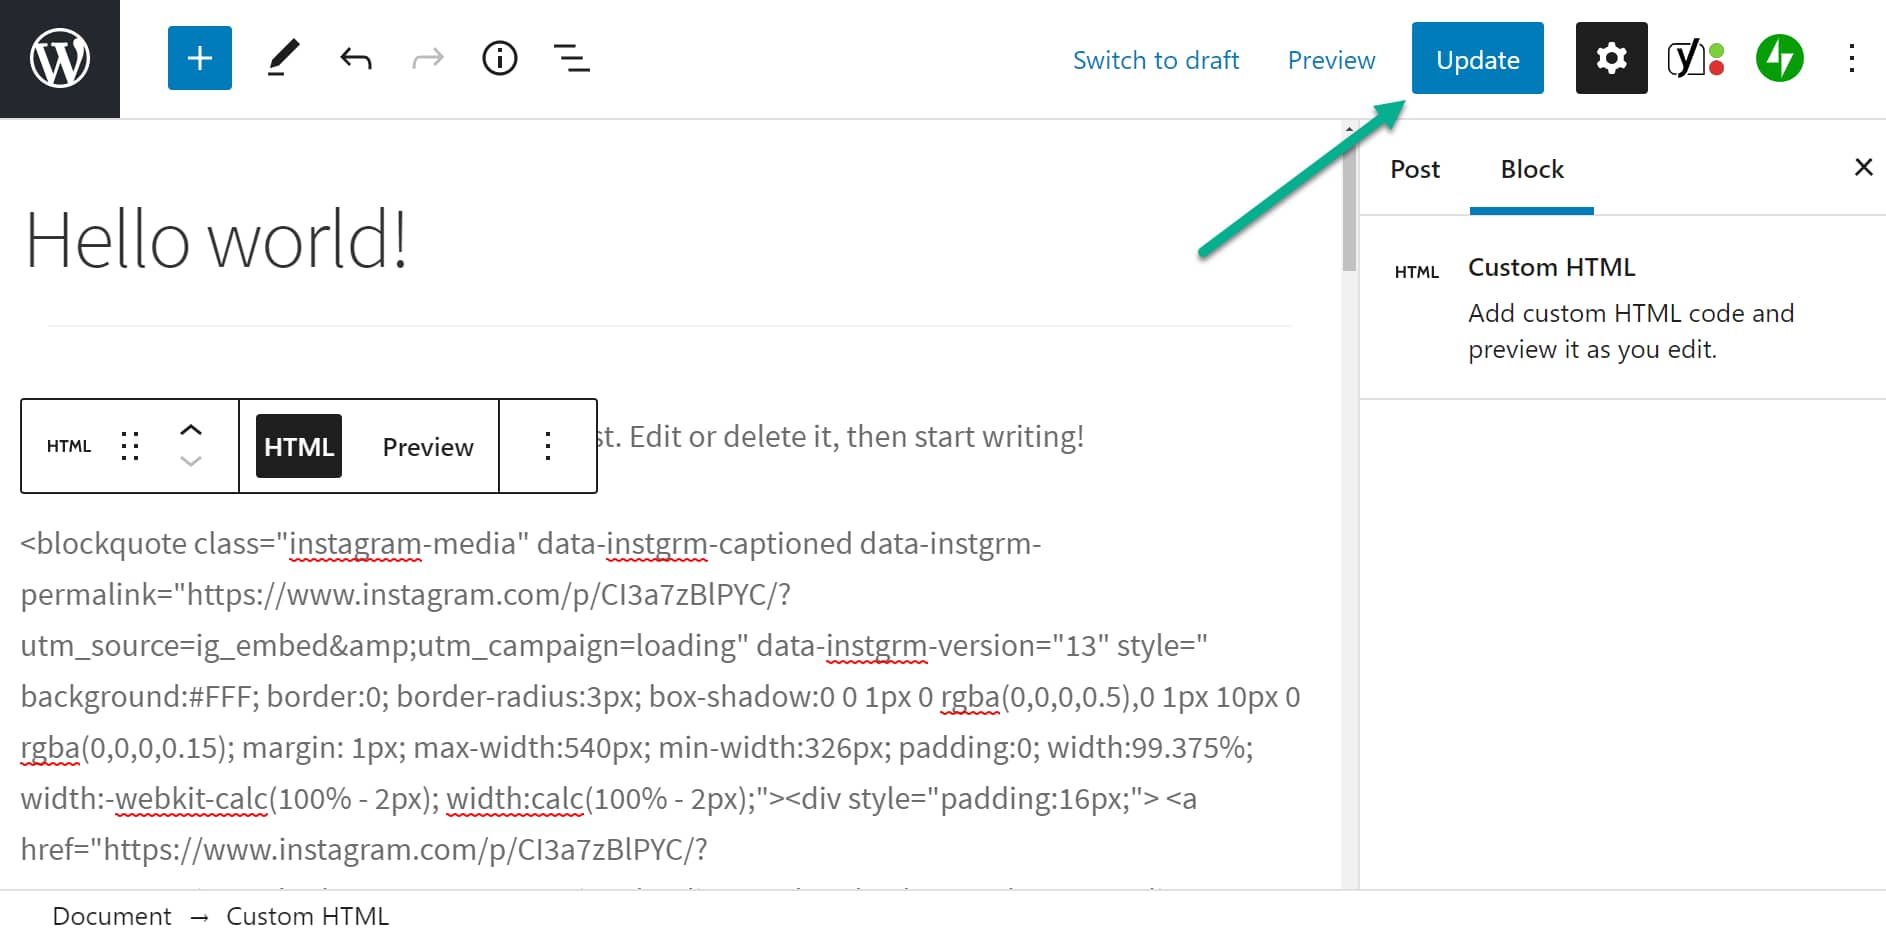This screenshot has width=1886, height=933.
Task: Open the list view outline icon
Action: [572, 59]
